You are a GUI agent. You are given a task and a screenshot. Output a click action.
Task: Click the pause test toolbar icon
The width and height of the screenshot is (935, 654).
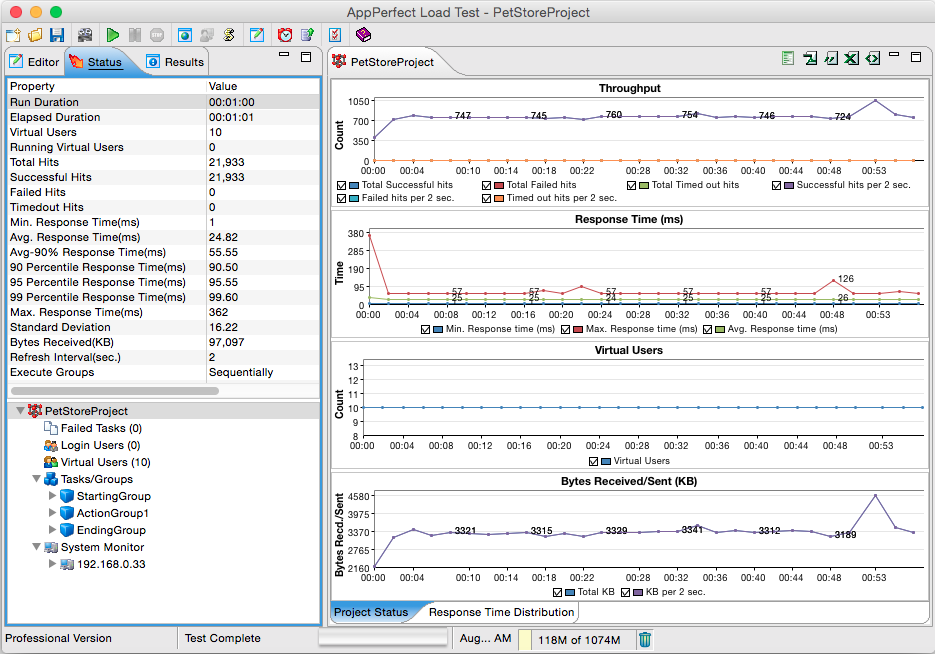(135, 35)
